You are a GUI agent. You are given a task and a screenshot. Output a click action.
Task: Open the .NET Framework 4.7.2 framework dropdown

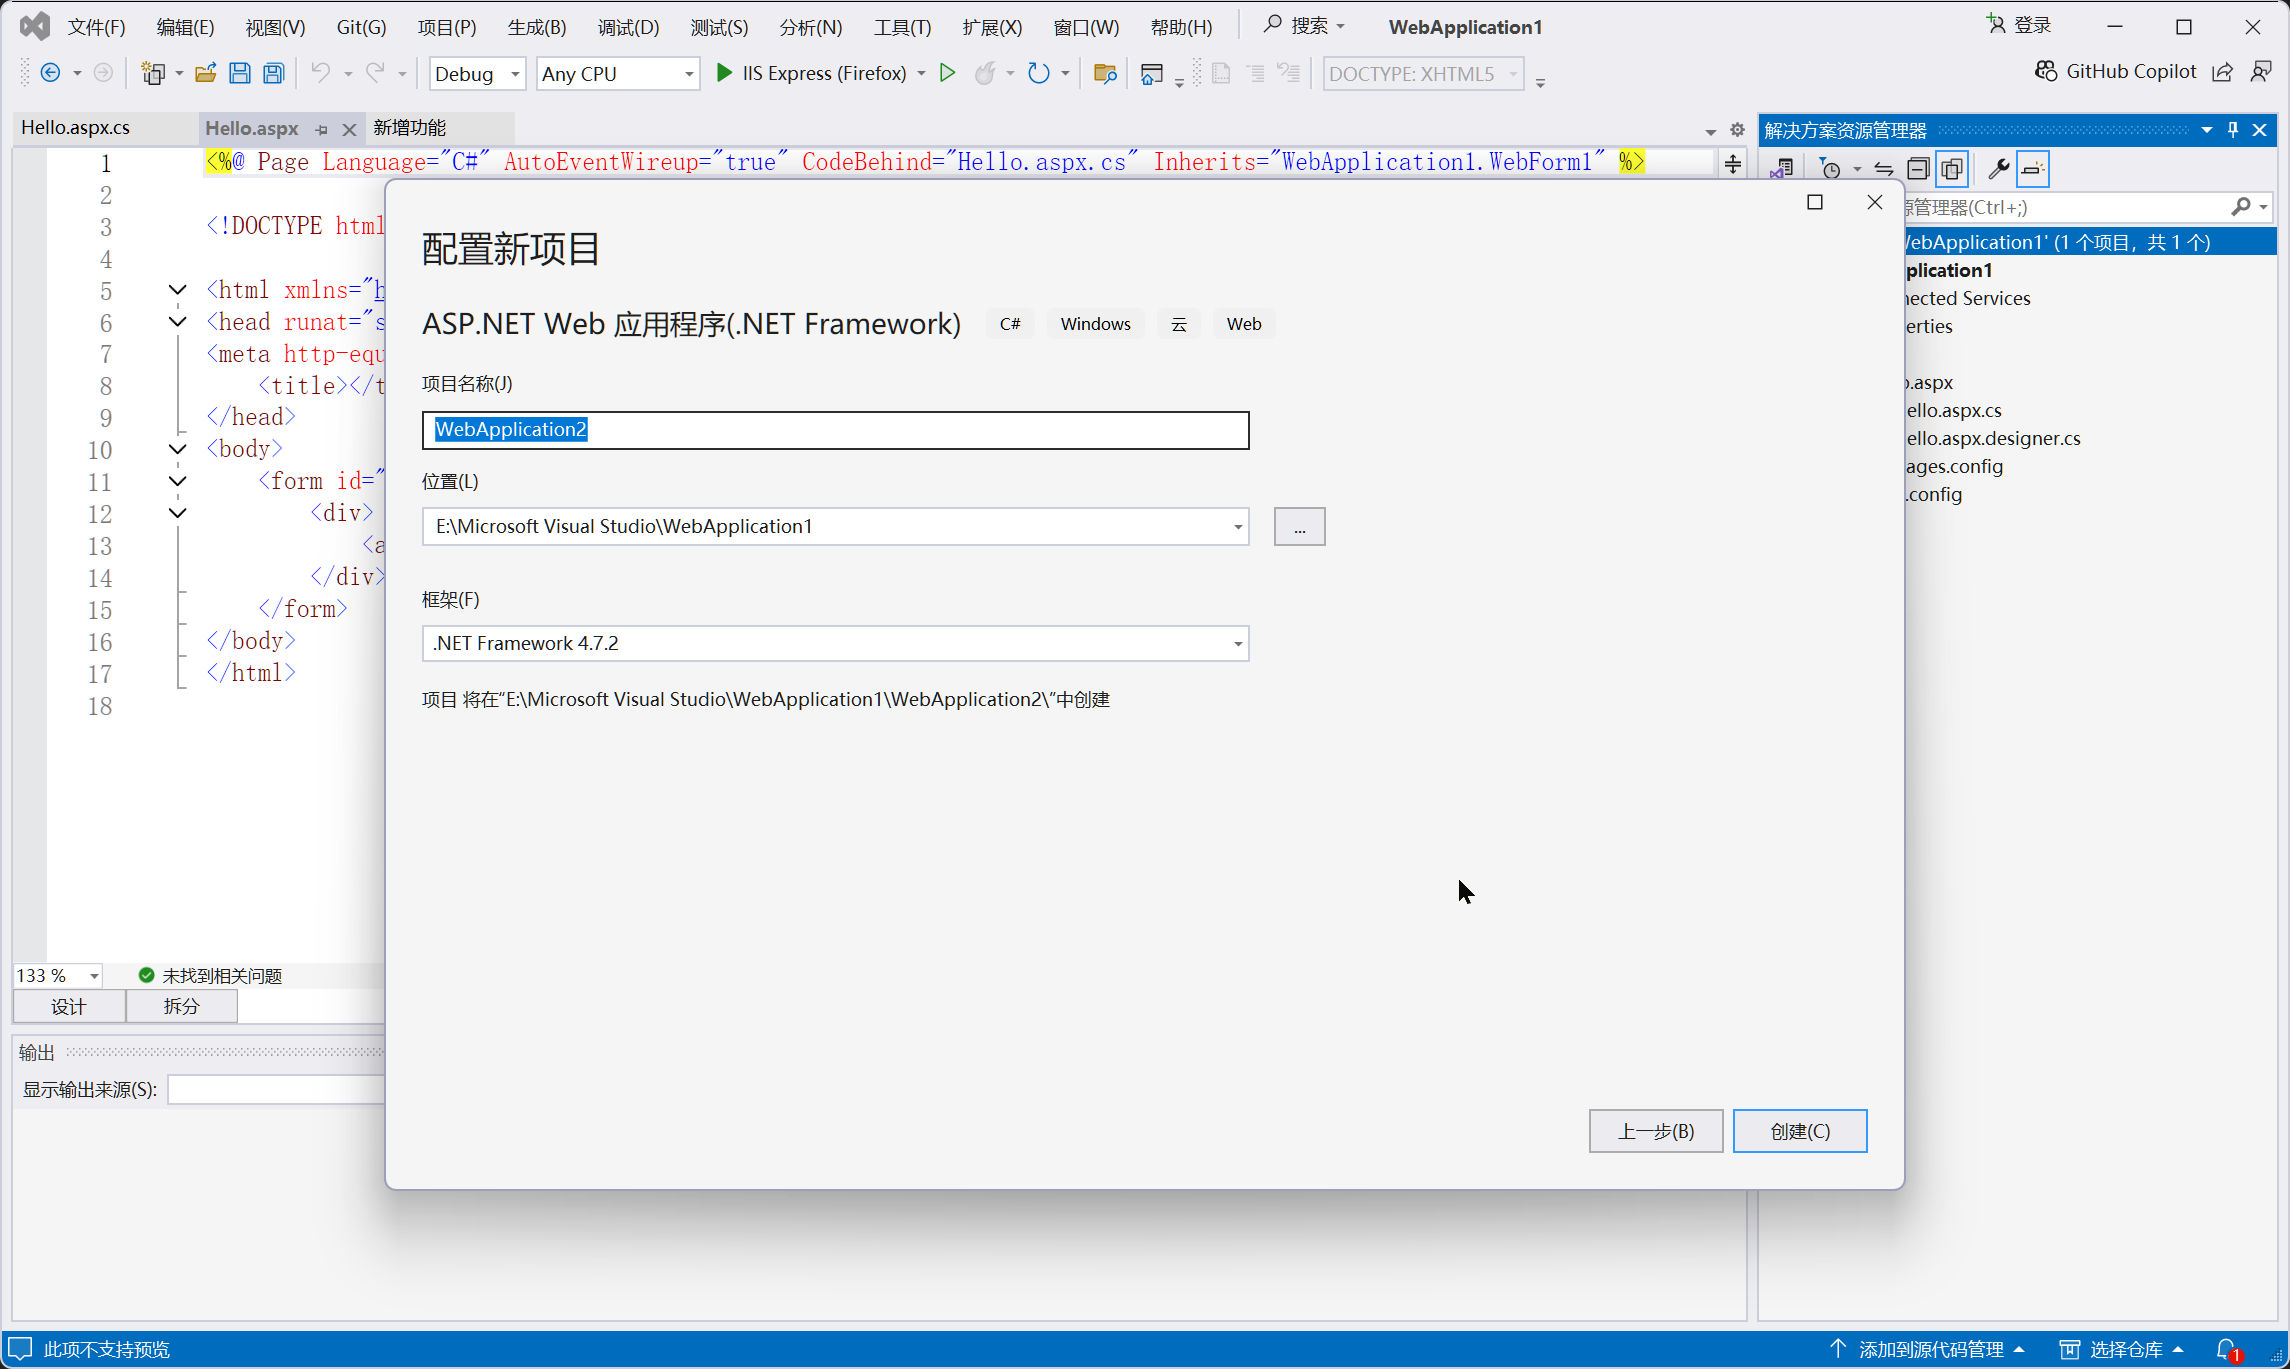click(1237, 644)
